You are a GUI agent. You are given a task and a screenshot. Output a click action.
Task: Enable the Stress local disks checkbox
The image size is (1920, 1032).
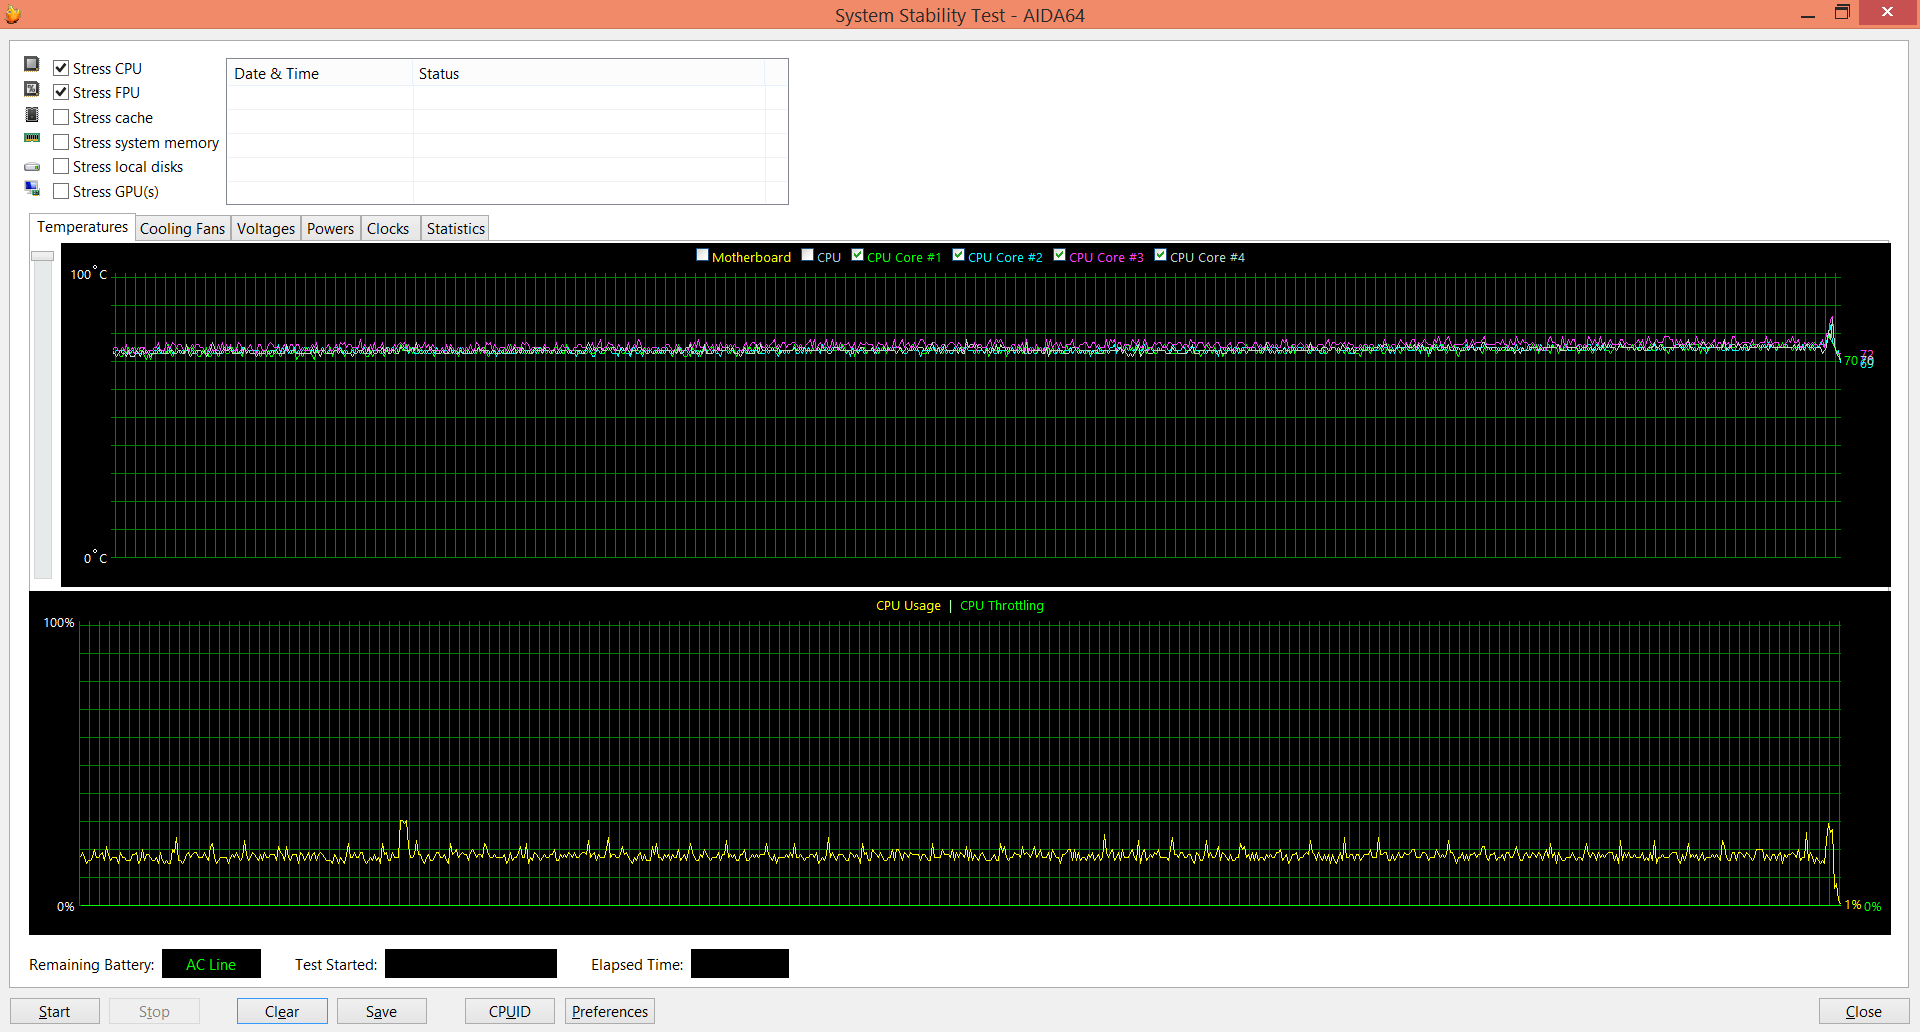coord(61,166)
